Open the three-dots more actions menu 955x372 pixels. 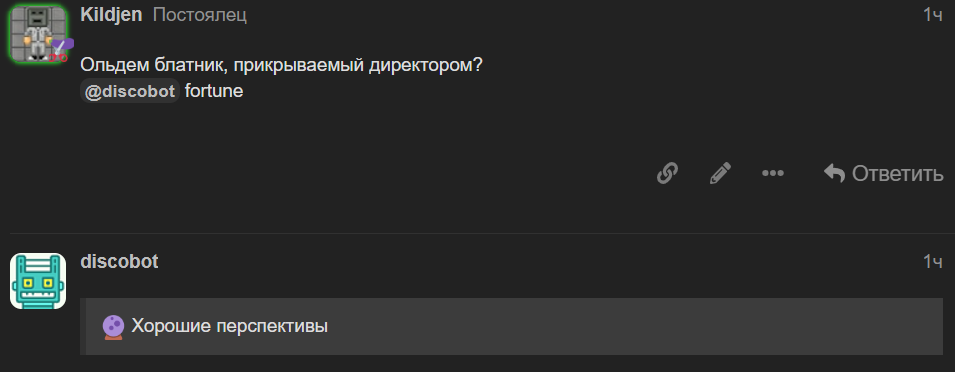click(773, 174)
